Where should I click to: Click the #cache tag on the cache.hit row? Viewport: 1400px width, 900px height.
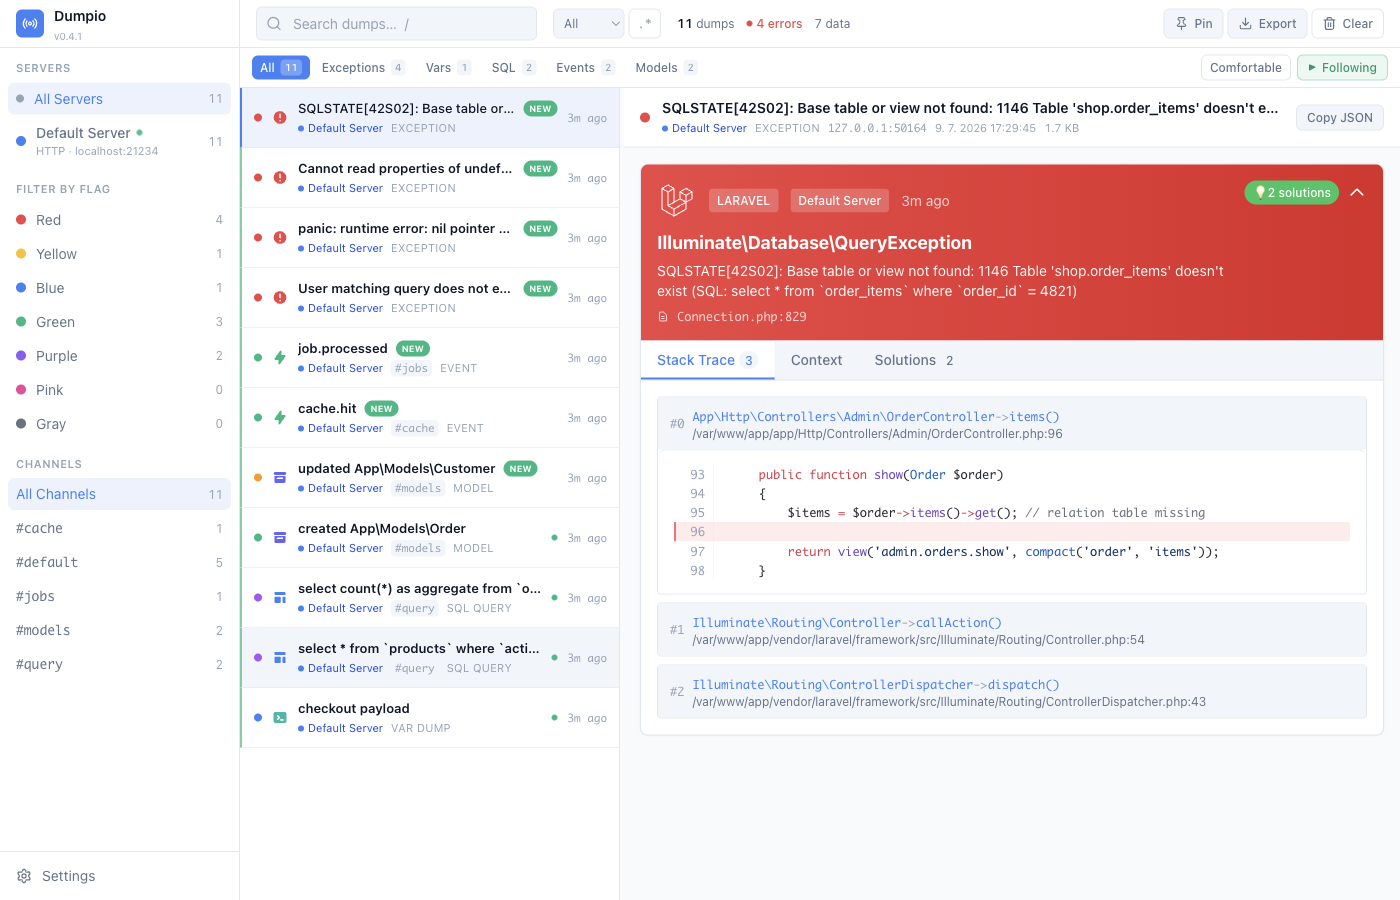coord(414,428)
